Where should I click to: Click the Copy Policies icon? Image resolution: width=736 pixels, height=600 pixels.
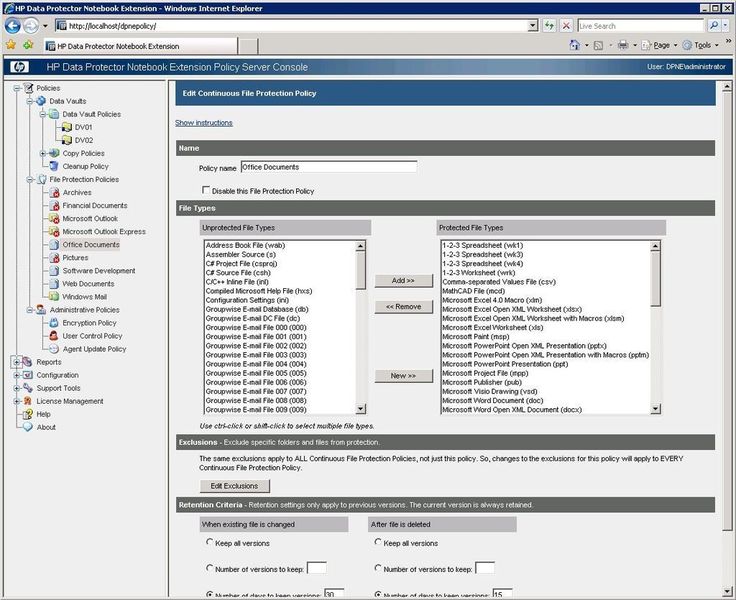coord(54,153)
